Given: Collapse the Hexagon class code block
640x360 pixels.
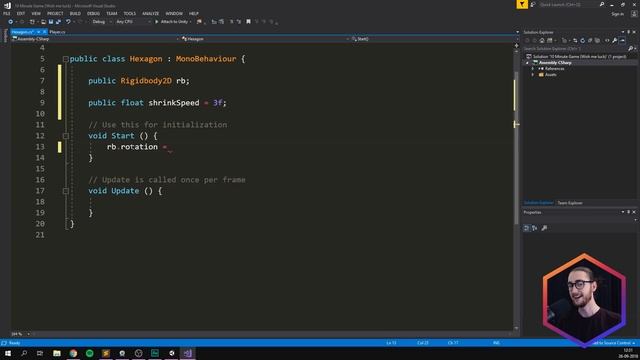Looking at the screenshot, I should [x=66, y=59].
